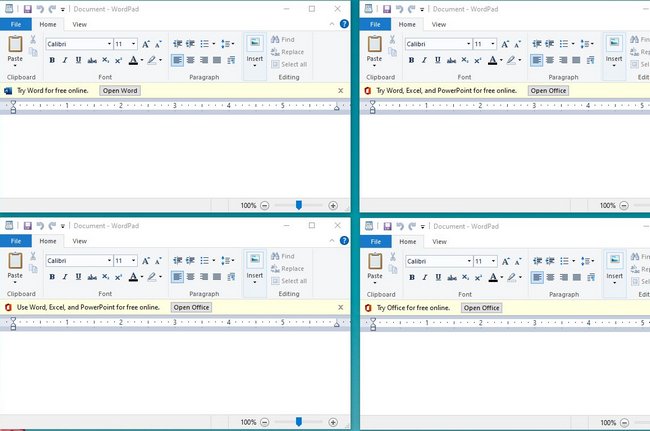Click Insert picture icon in 'Try Office for free' window
Viewport: 650px width, 431px height.
pyautogui.click(x=614, y=260)
